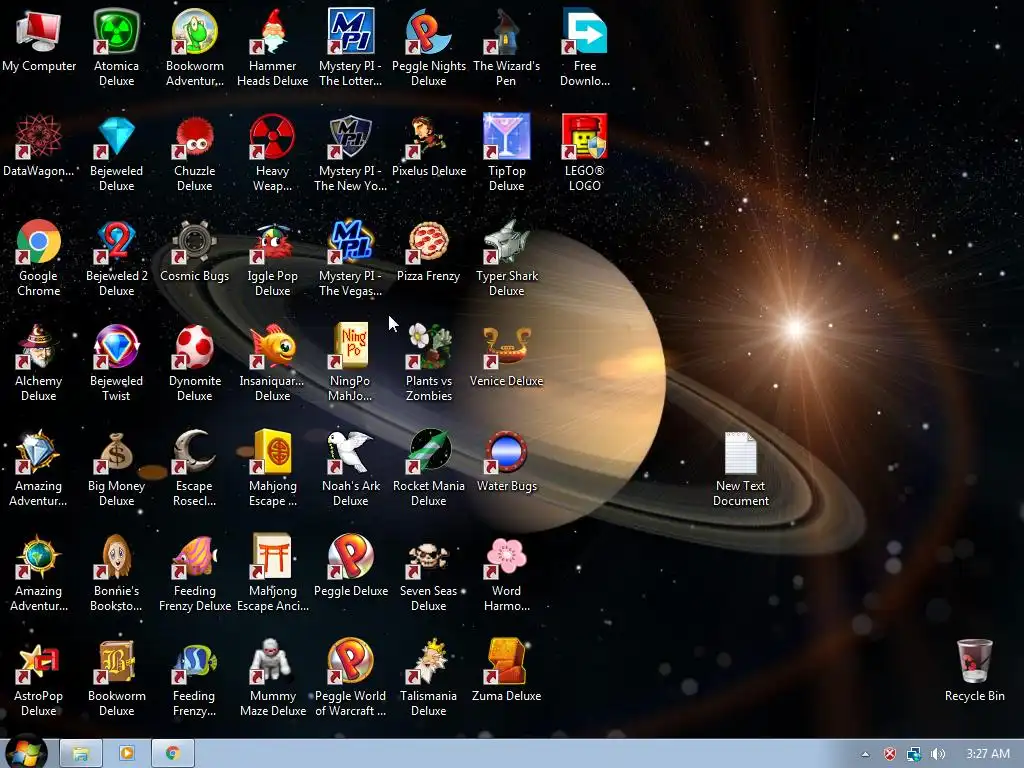Select Hammer Heads Deluxe gnome icon

[x=272, y=32]
